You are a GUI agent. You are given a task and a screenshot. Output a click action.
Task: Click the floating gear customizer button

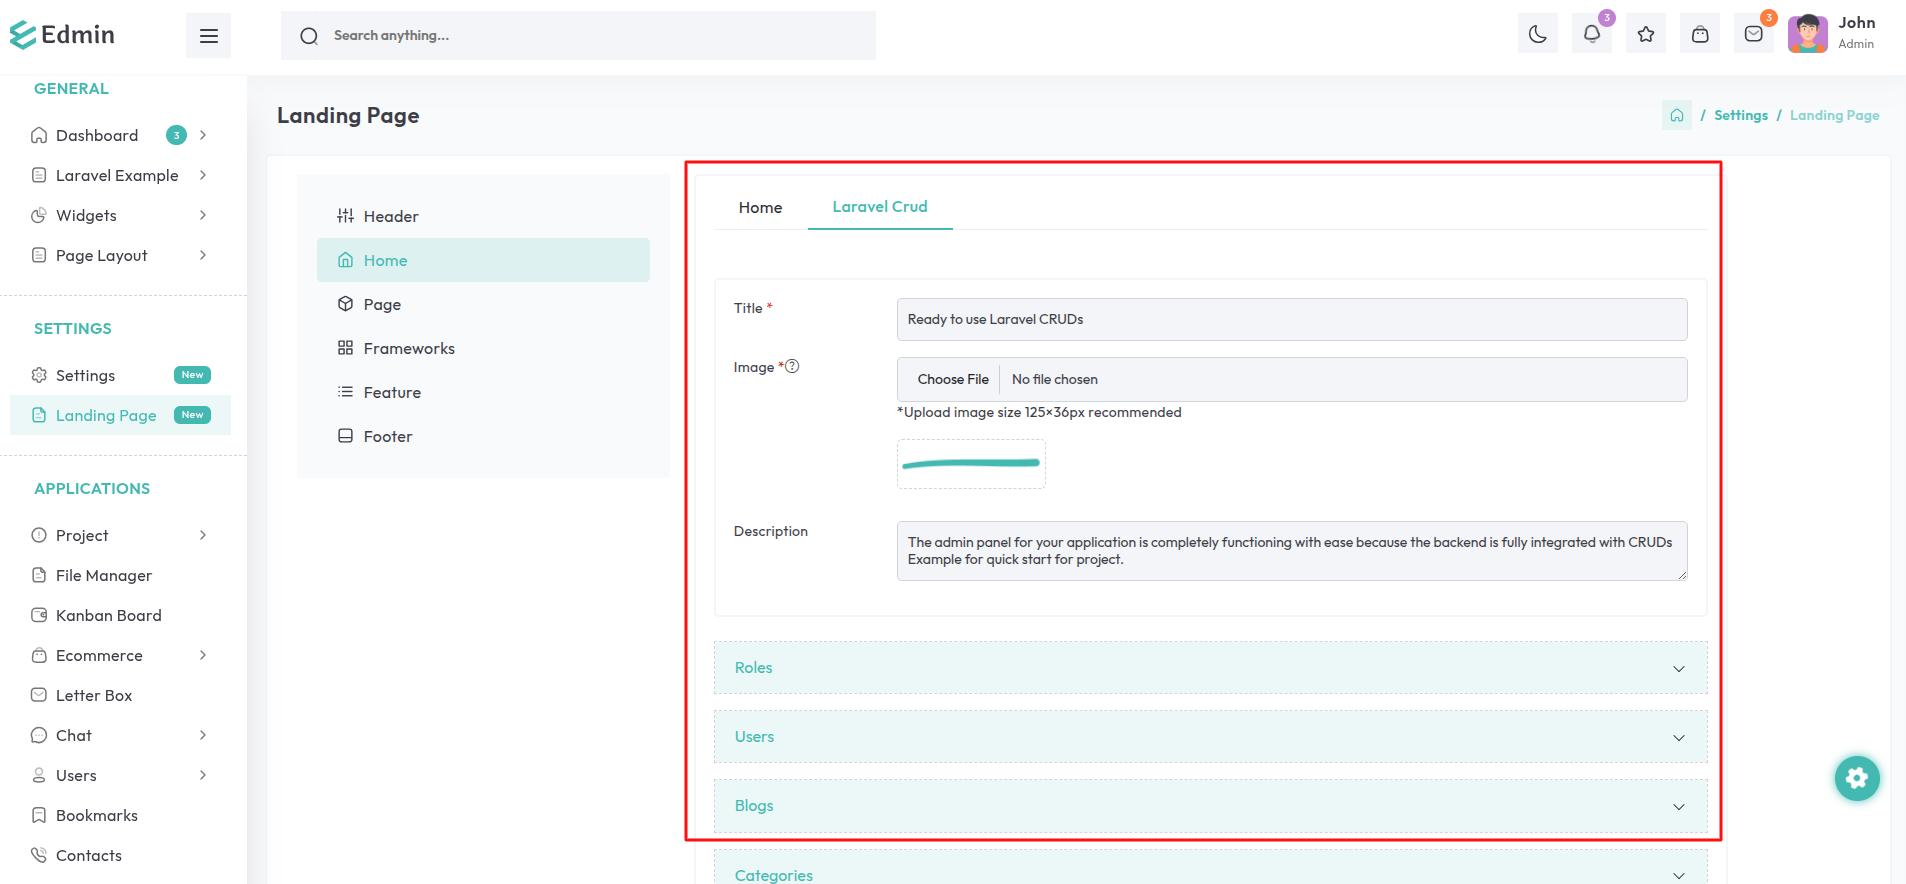click(1856, 778)
